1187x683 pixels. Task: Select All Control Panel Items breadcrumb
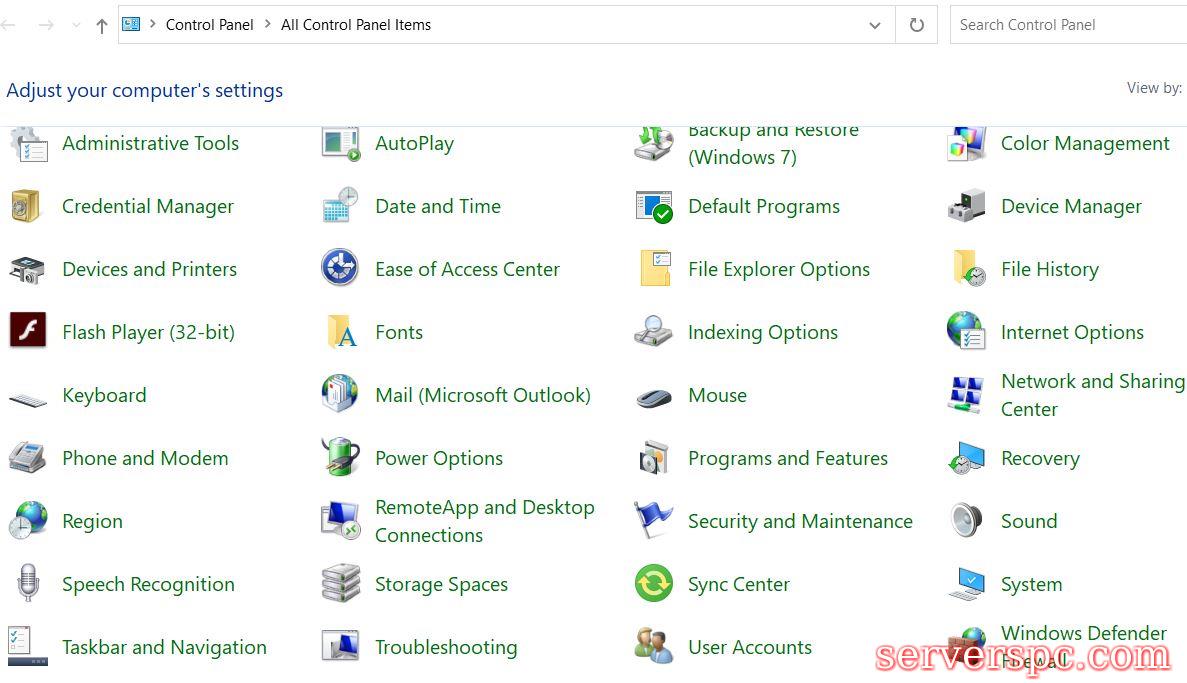click(356, 25)
